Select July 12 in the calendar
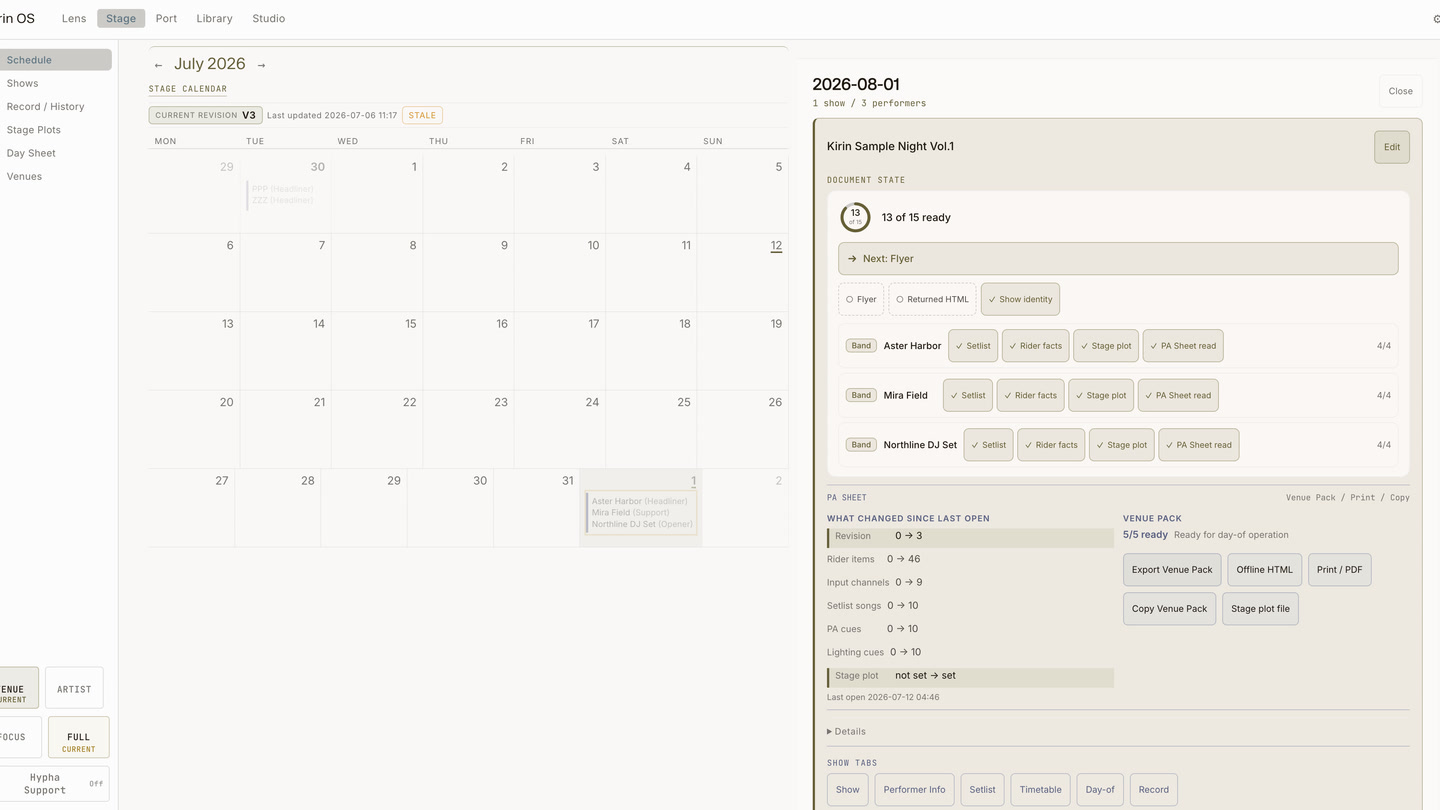Image resolution: width=1440 pixels, height=810 pixels. pyautogui.click(x=776, y=246)
